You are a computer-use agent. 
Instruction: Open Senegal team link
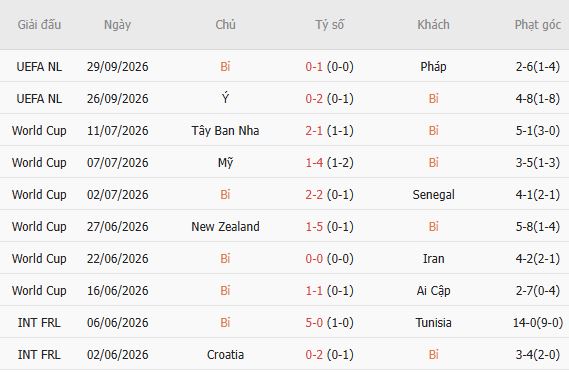(433, 195)
